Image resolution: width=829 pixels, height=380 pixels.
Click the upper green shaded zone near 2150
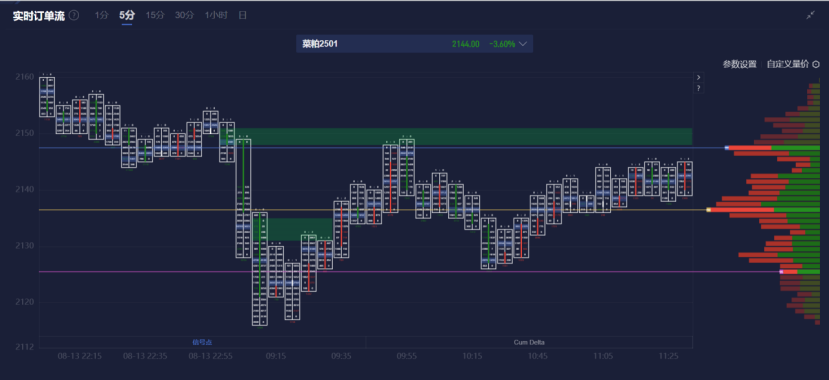point(464,136)
